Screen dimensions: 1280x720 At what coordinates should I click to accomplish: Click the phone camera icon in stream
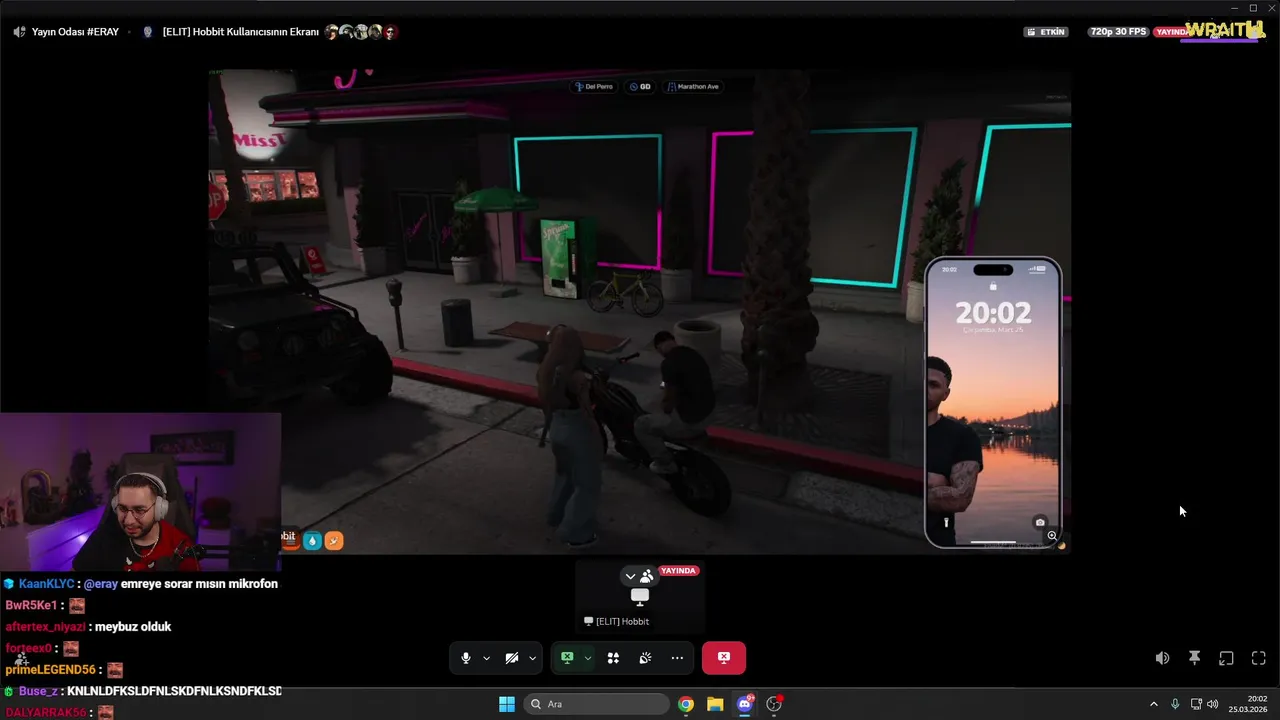pos(1040,522)
